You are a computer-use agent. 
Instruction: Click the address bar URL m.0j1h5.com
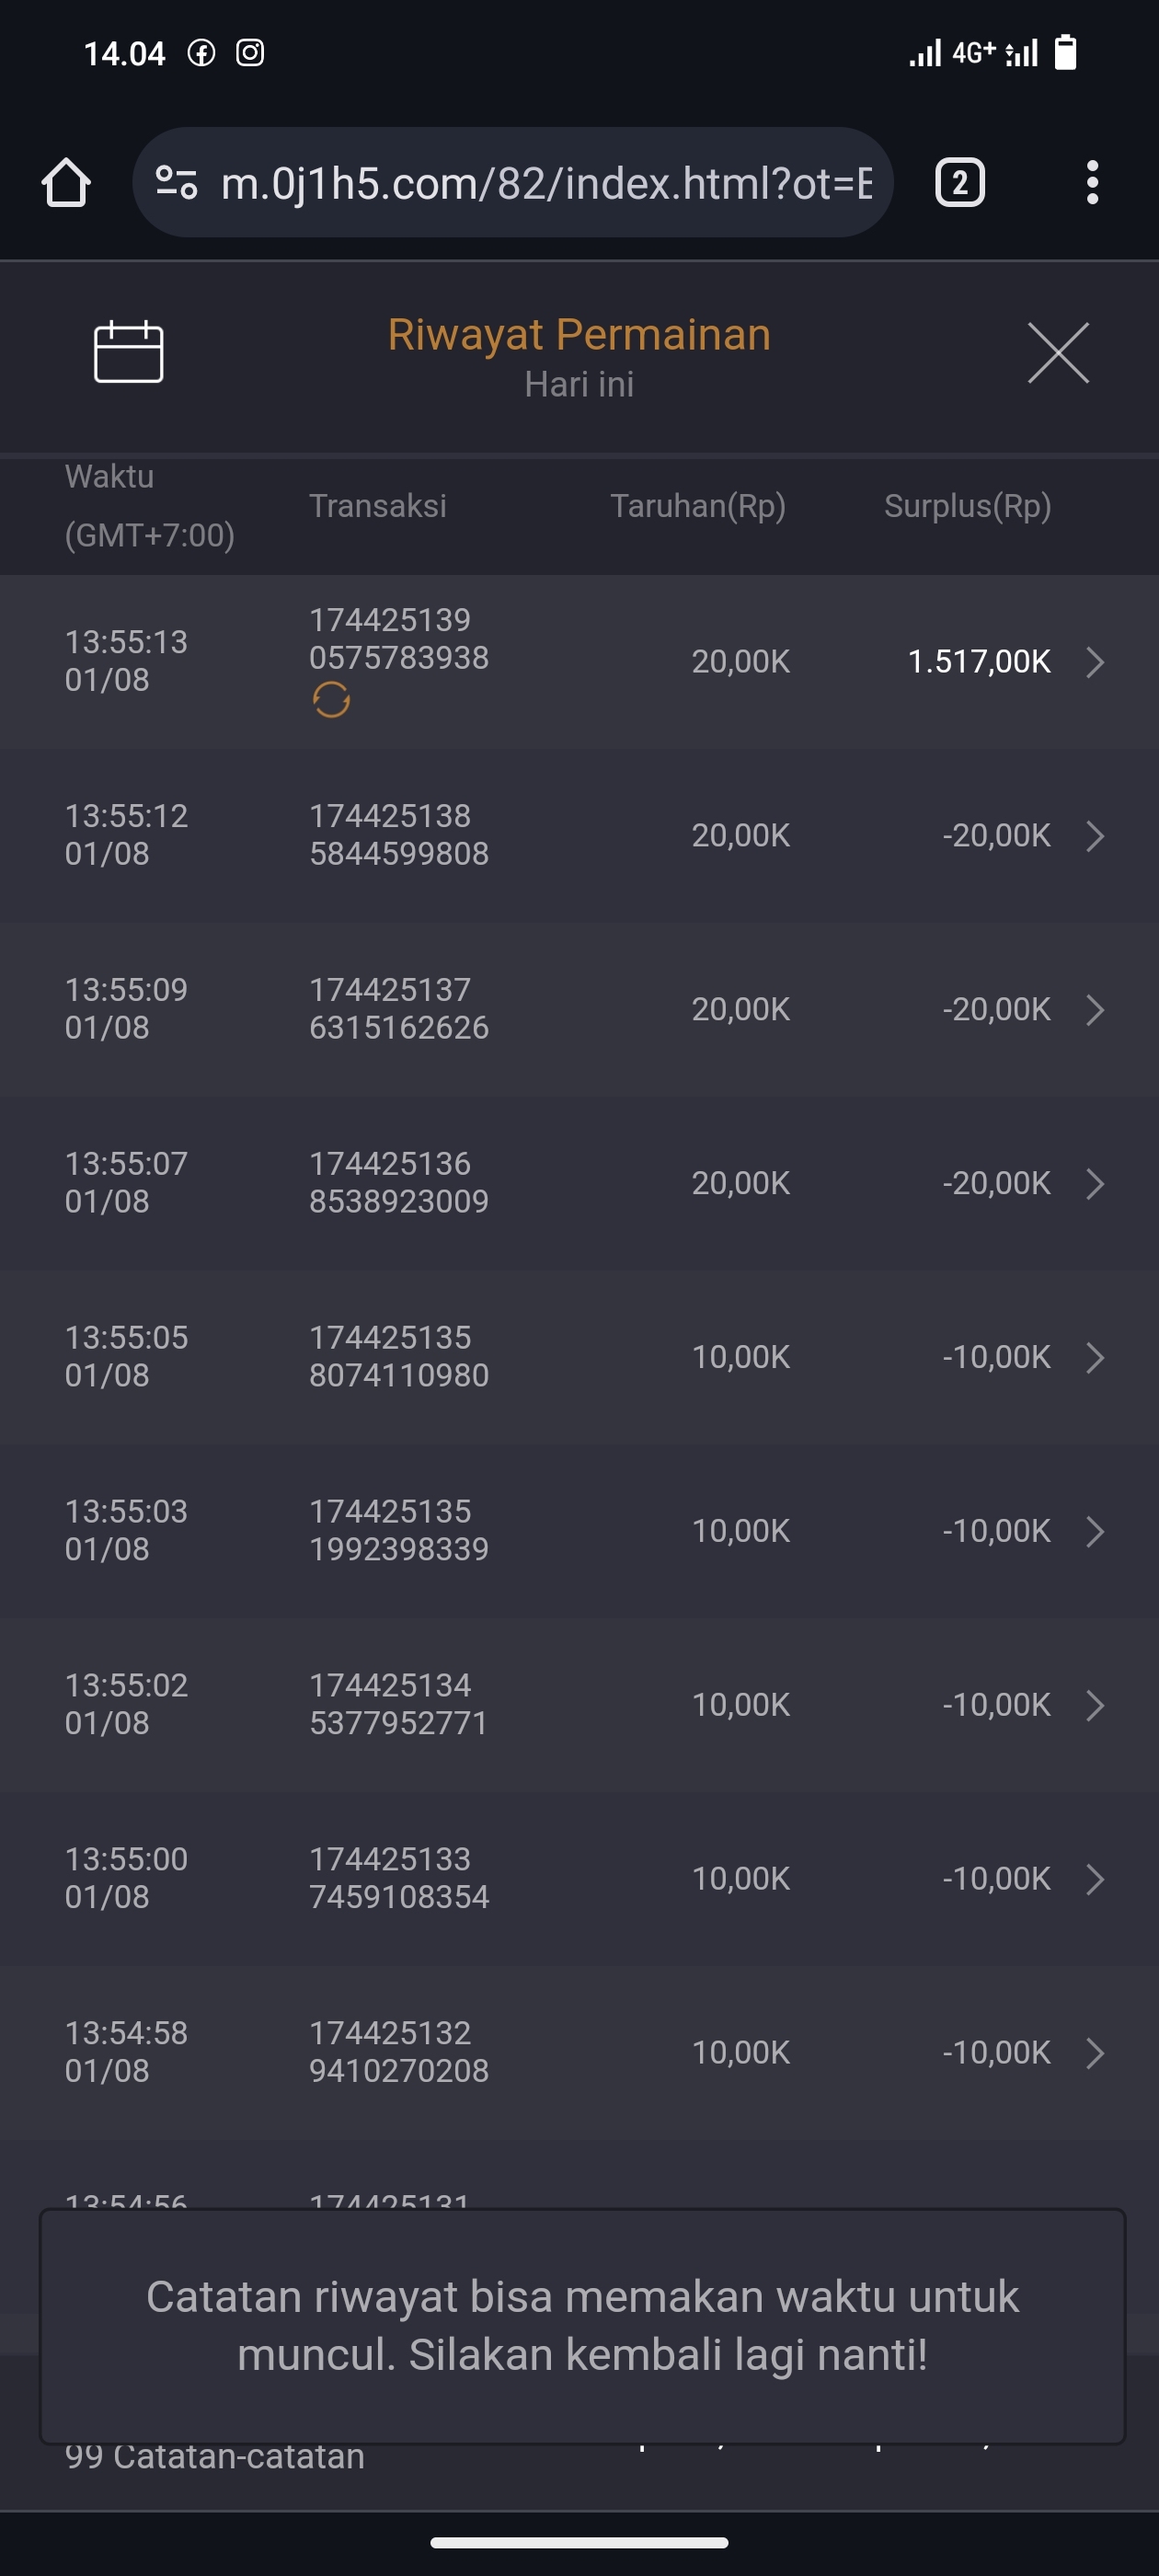(545, 183)
